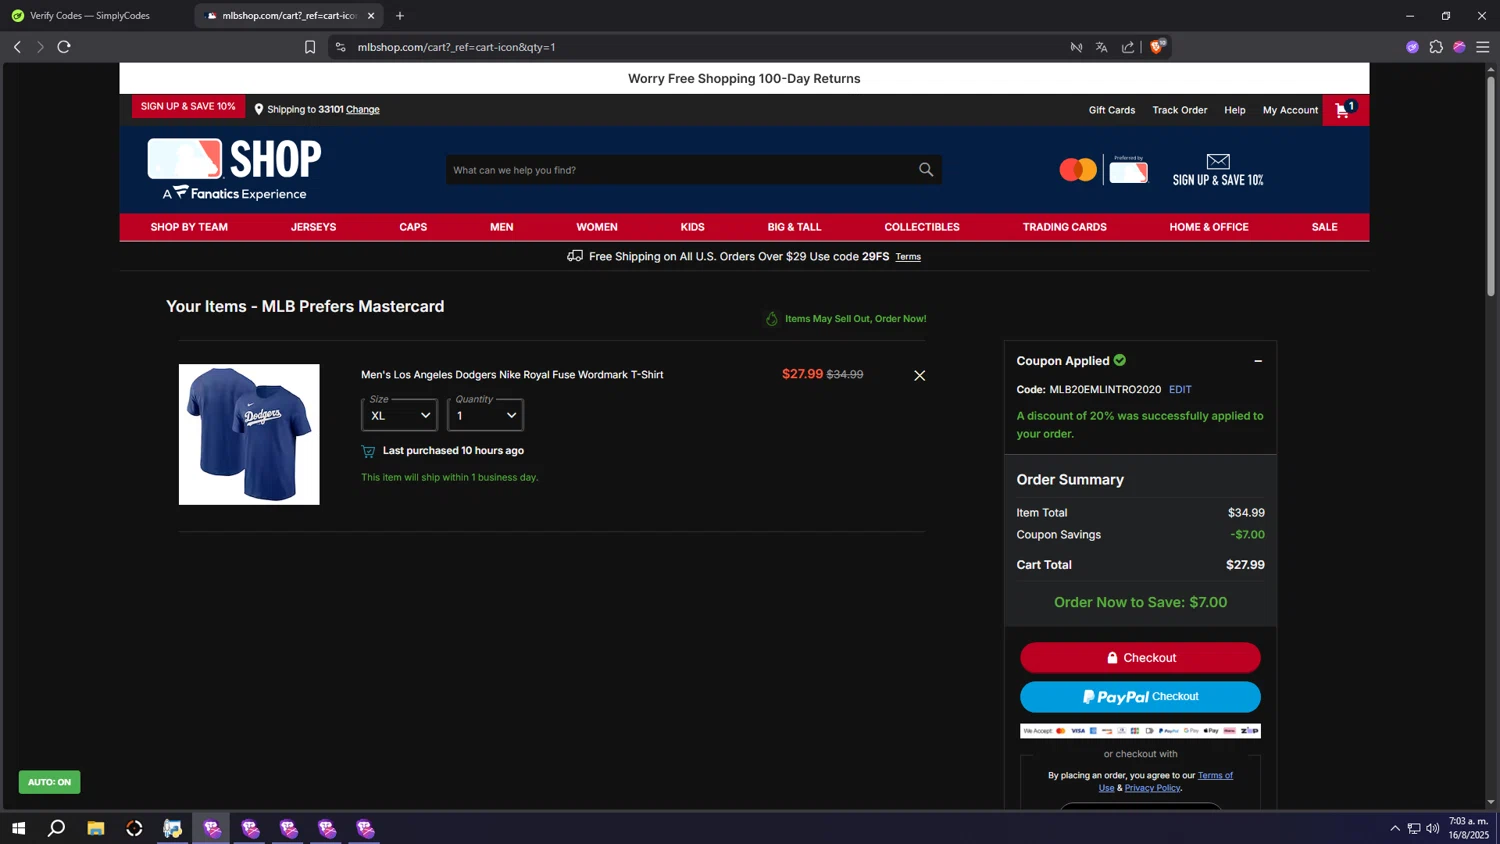Open Brave Shields icon

point(1157,47)
